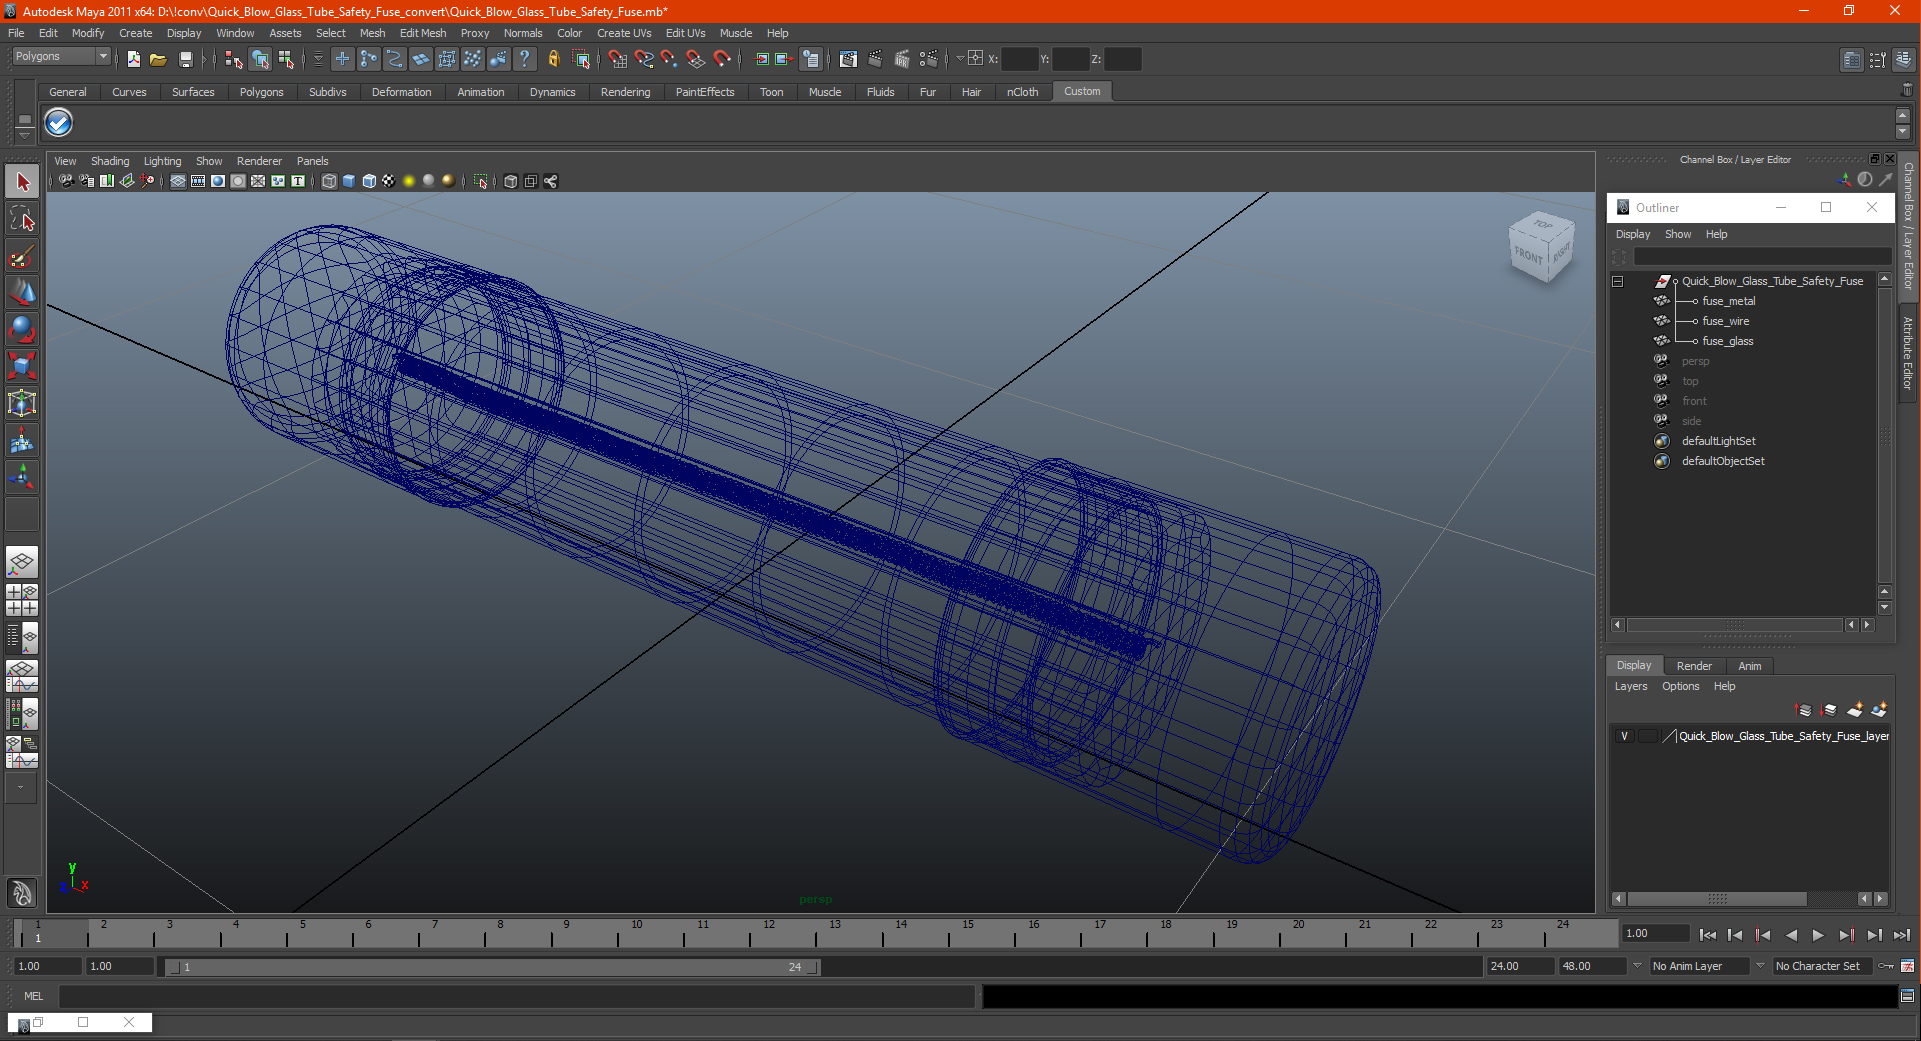Open selection mask menu arrow in status line
Viewport: 1921px width, 1041px height.
coord(317,59)
